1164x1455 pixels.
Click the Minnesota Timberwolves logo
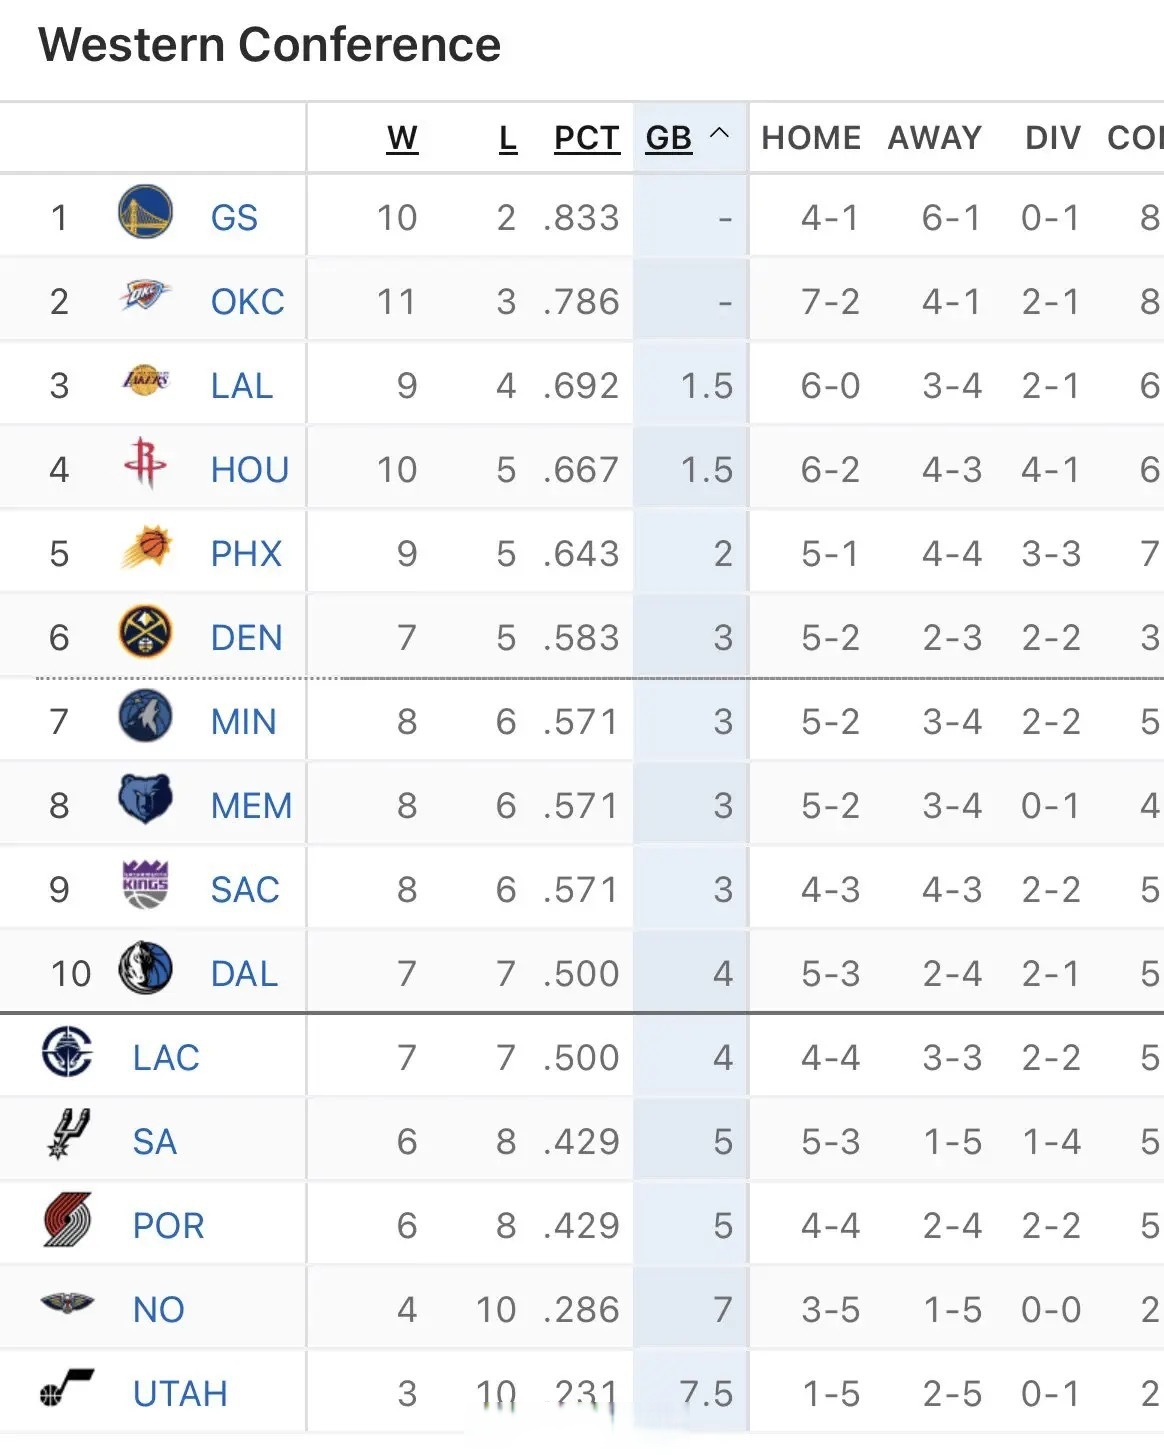(x=145, y=717)
